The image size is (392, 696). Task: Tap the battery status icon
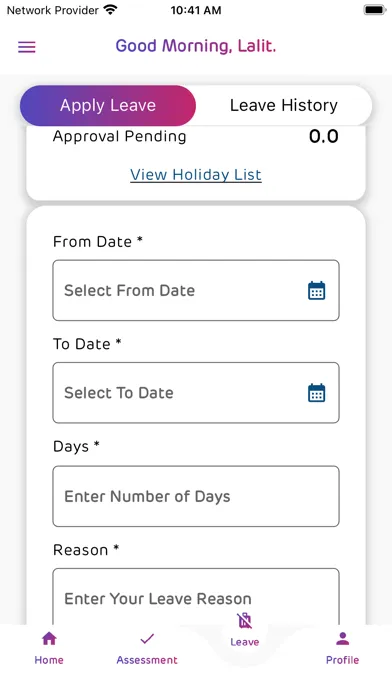(375, 10)
